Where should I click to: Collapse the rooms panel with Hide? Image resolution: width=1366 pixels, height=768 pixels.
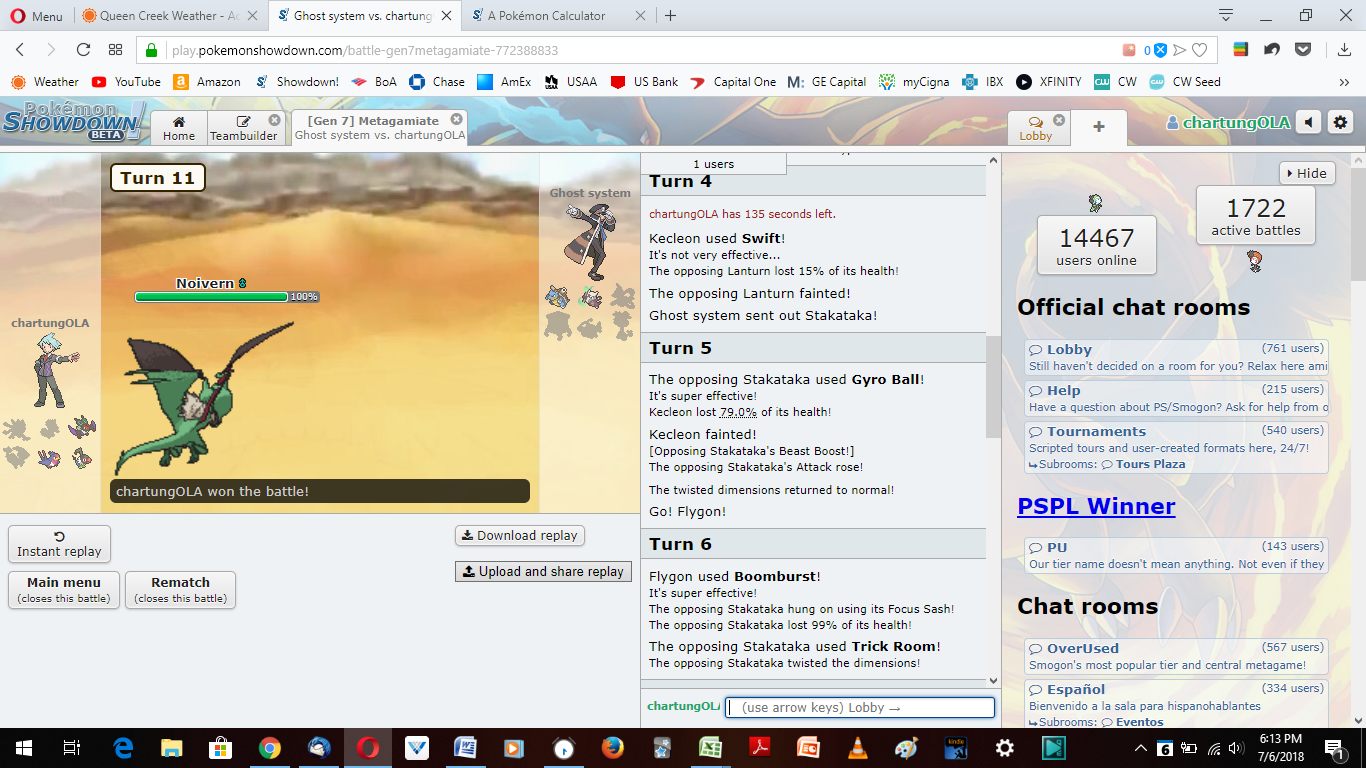point(1306,173)
